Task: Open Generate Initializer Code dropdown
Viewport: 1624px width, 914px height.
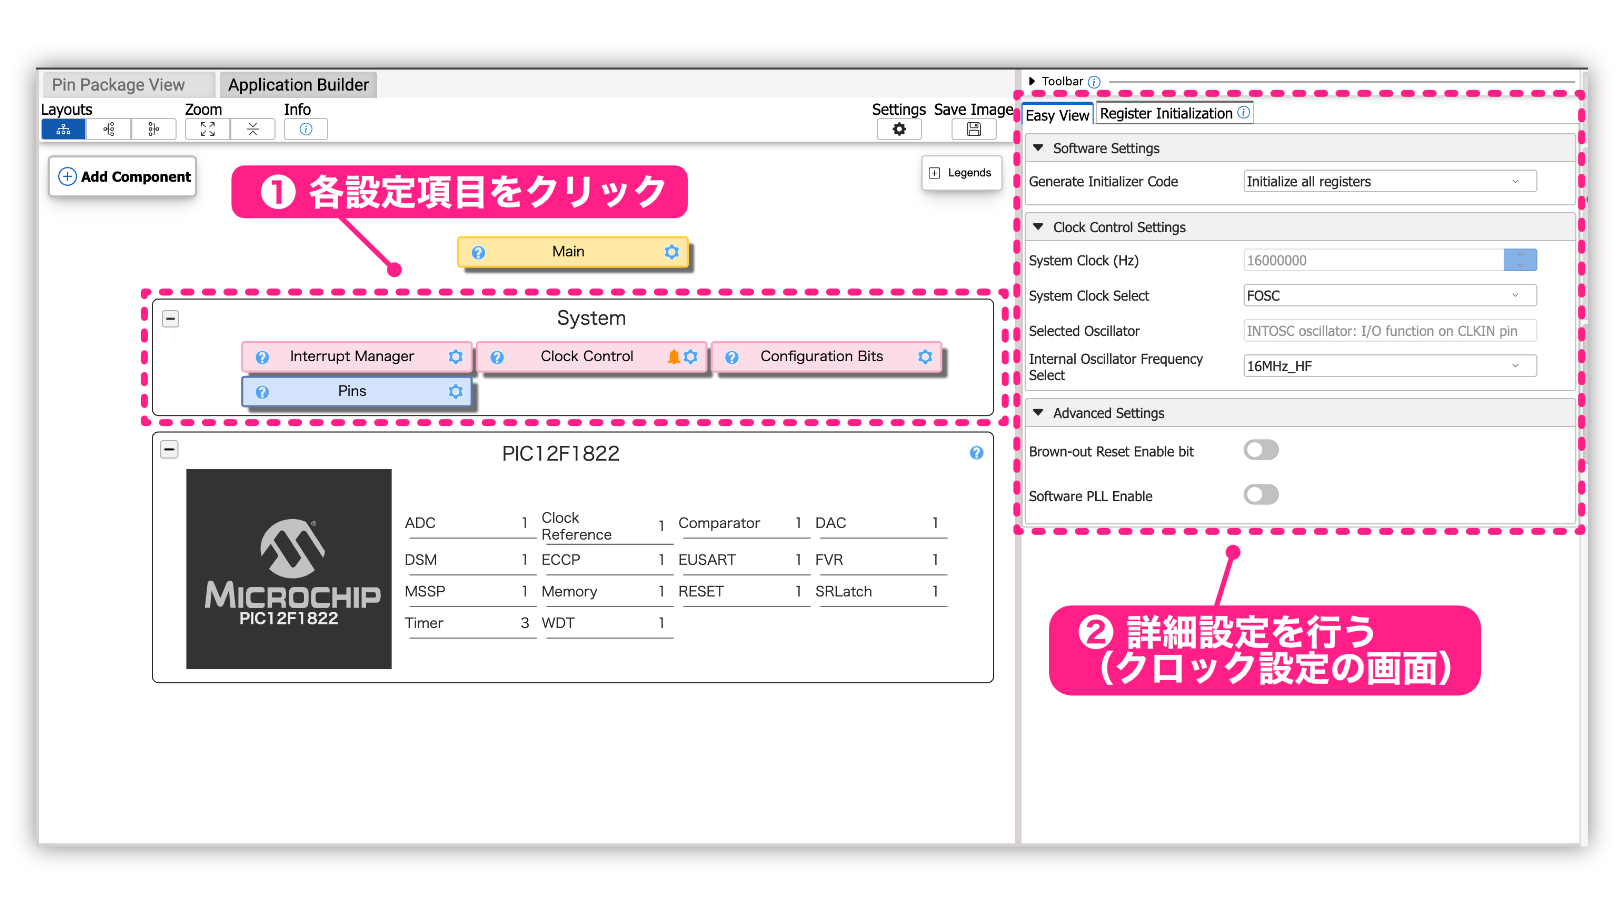Action: coord(1390,181)
